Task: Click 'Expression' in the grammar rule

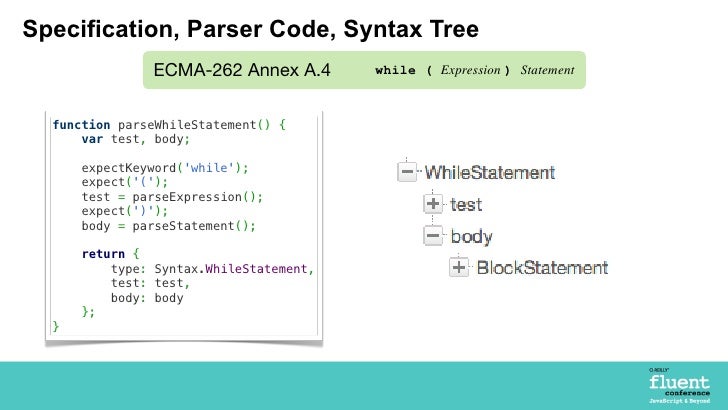Action: tap(471, 70)
